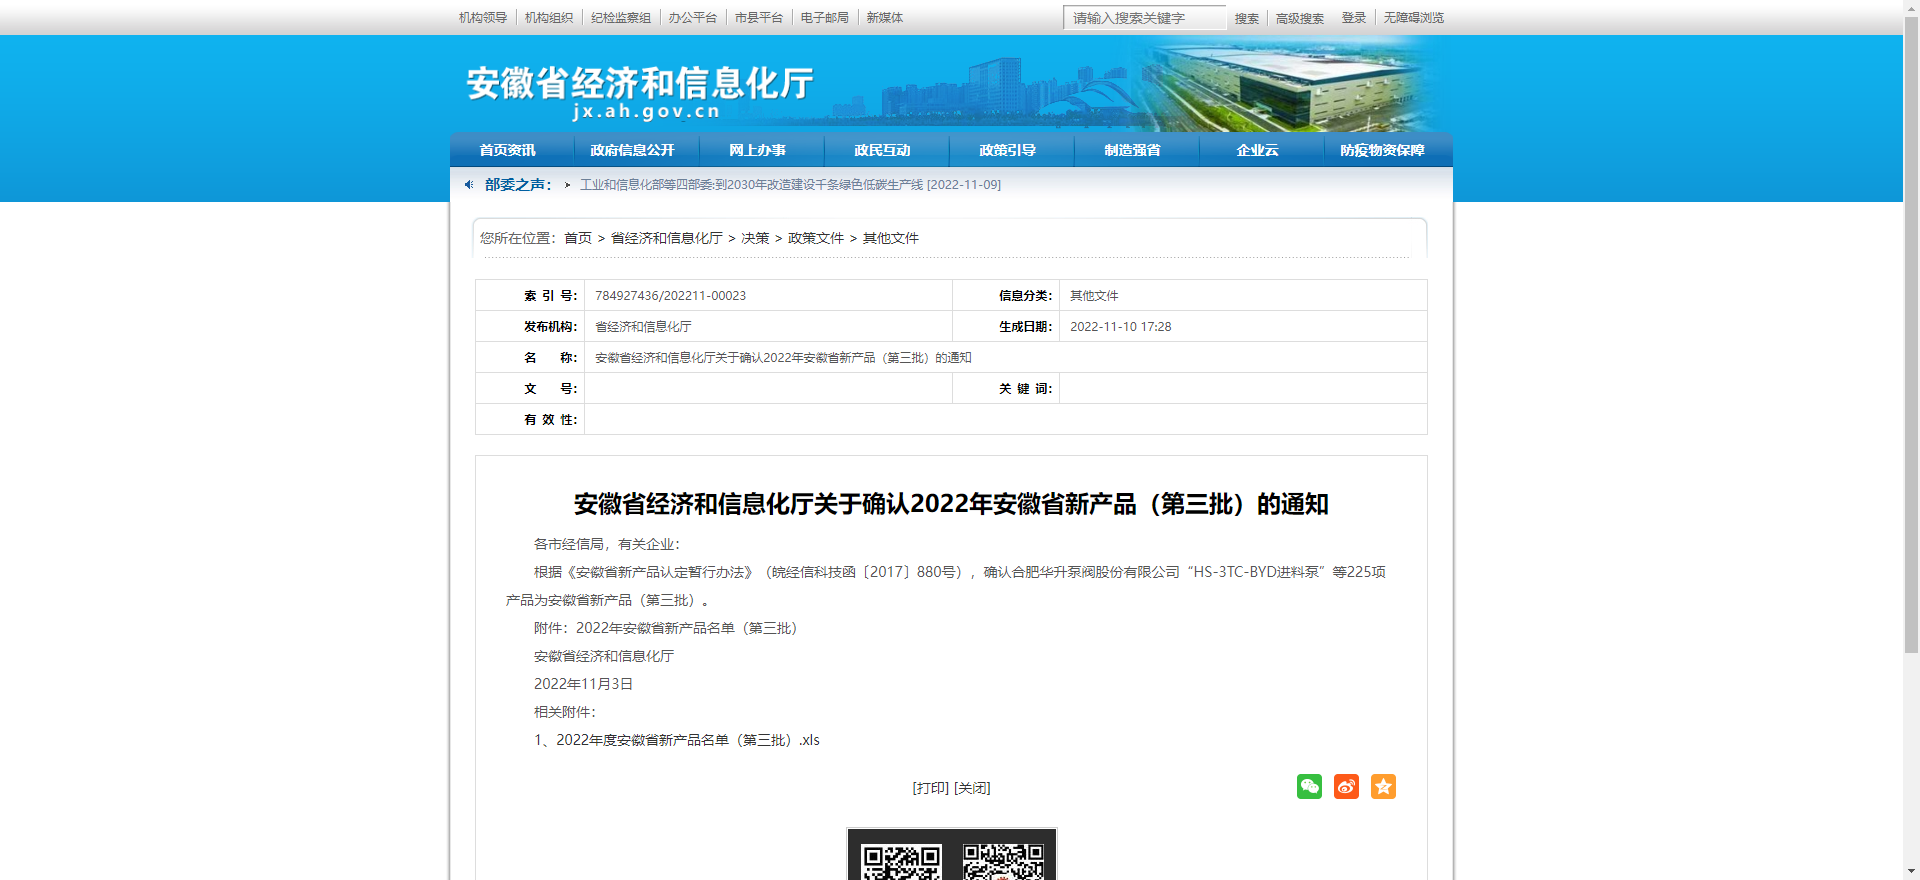Click the speaker icon beside 部委之声
Image resolution: width=1920 pixels, height=880 pixels.
click(x=468, y=185)
